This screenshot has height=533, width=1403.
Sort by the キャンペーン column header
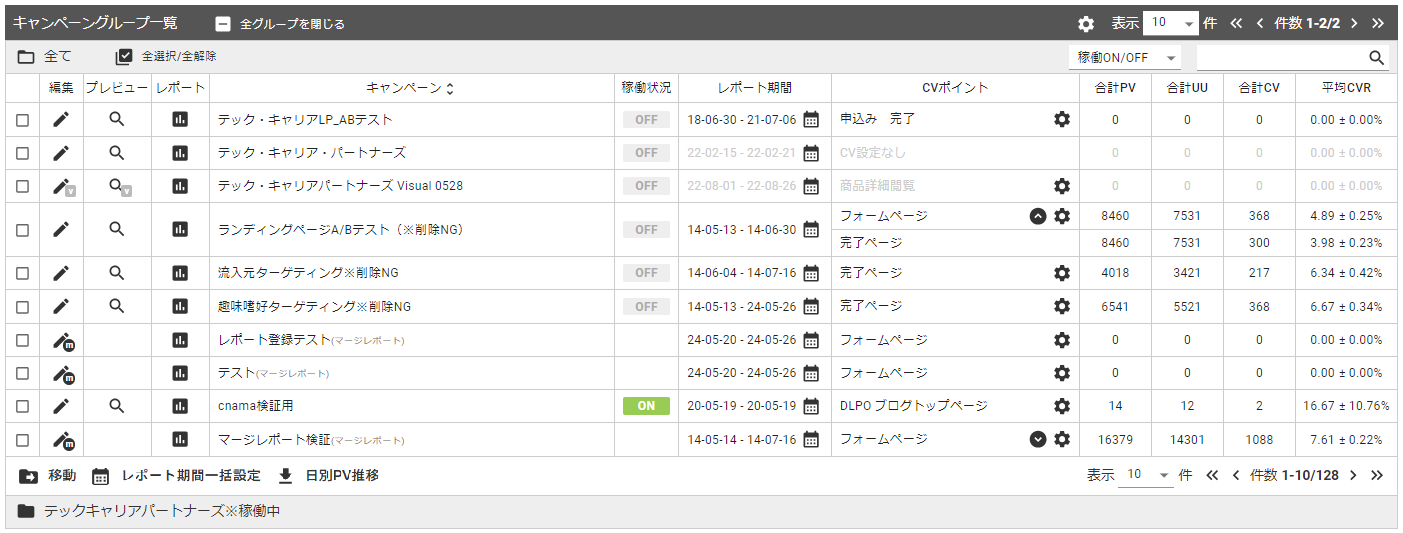(x=410, y=88)
